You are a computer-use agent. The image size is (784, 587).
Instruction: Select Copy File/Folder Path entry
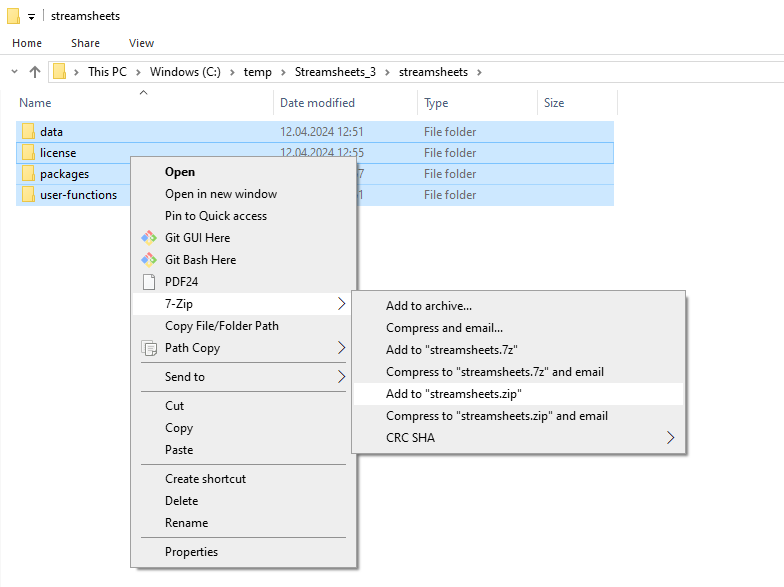tap(222, 326)
